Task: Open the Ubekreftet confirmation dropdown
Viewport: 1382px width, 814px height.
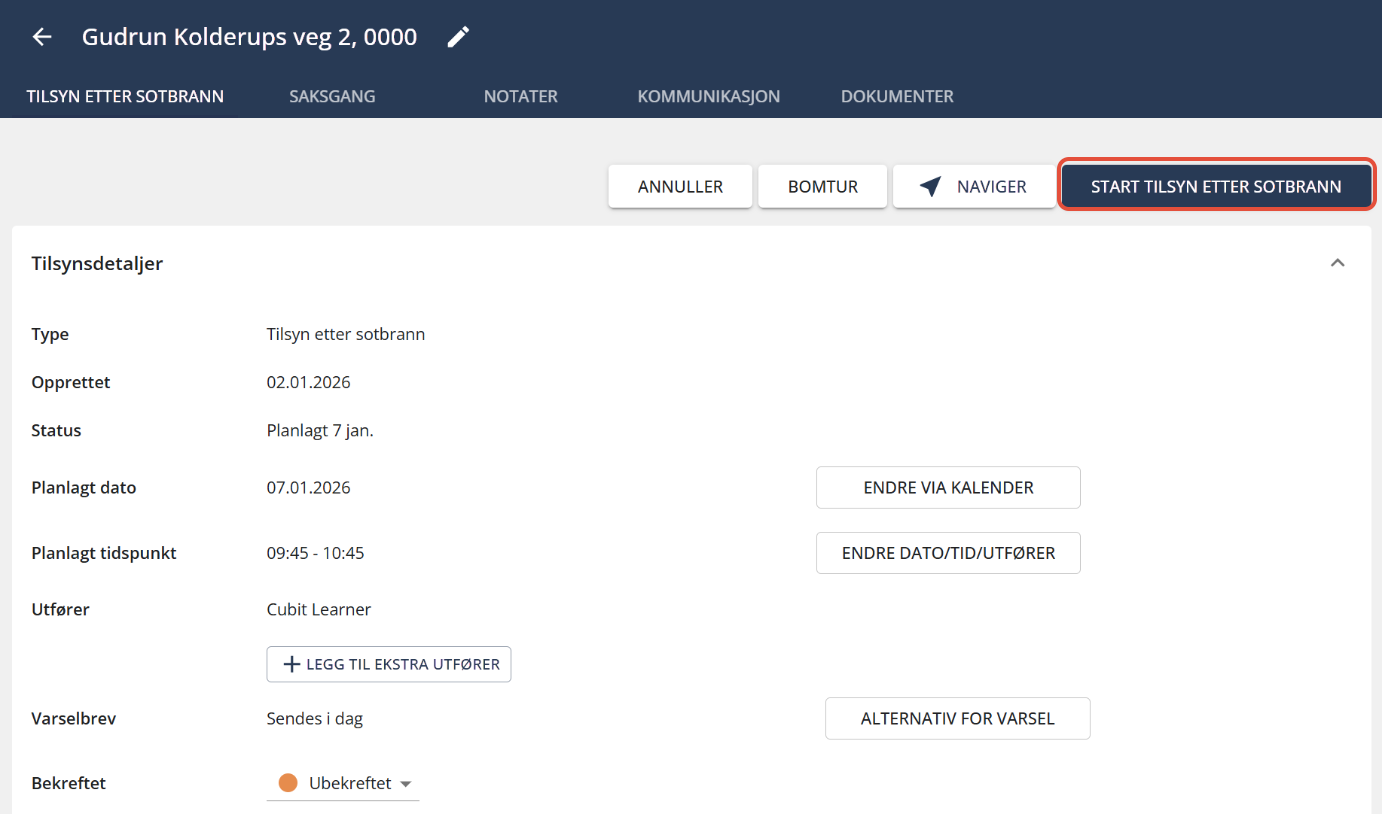Action: pos(343,783)
